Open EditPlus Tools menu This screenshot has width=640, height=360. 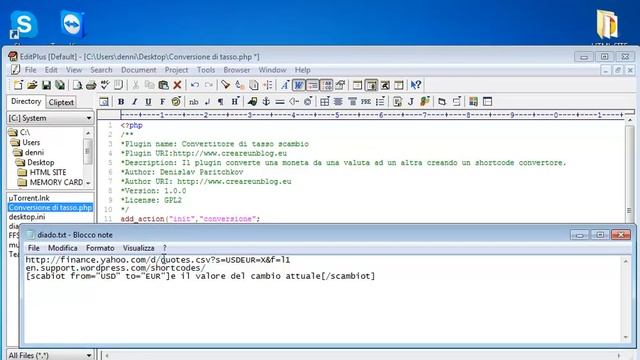tap(206, 70)
